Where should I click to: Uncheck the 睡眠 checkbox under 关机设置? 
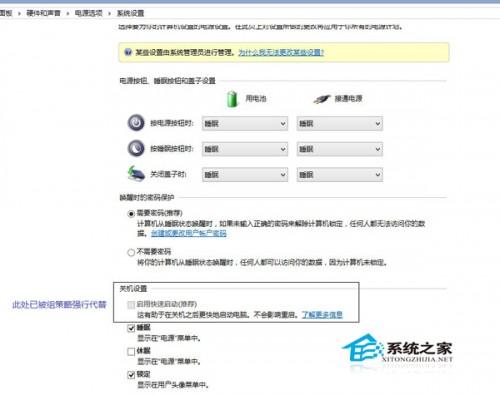tap(131, 328)
